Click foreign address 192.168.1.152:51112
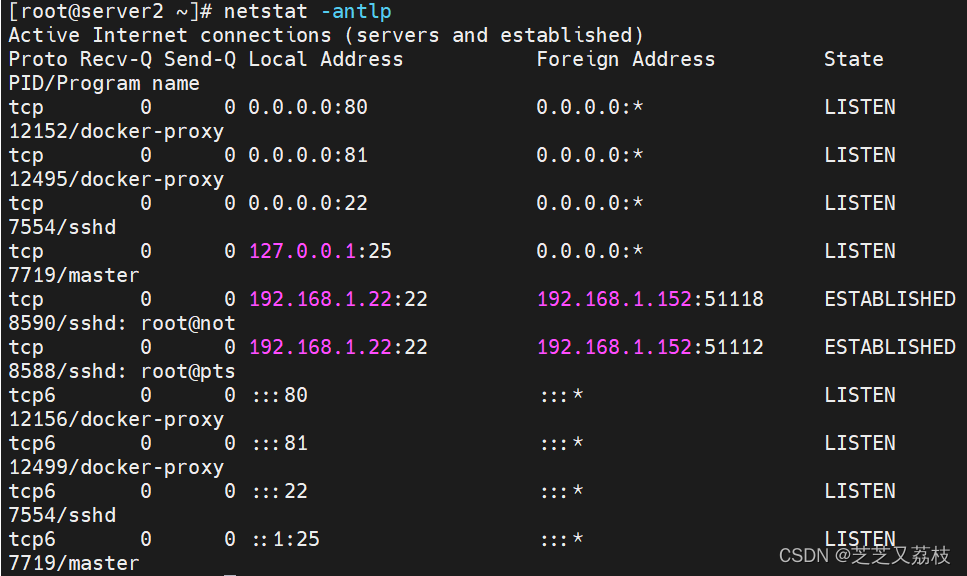The width and height of the screenshot is (967, 576). pyautogui.click(x=650, y=347)
